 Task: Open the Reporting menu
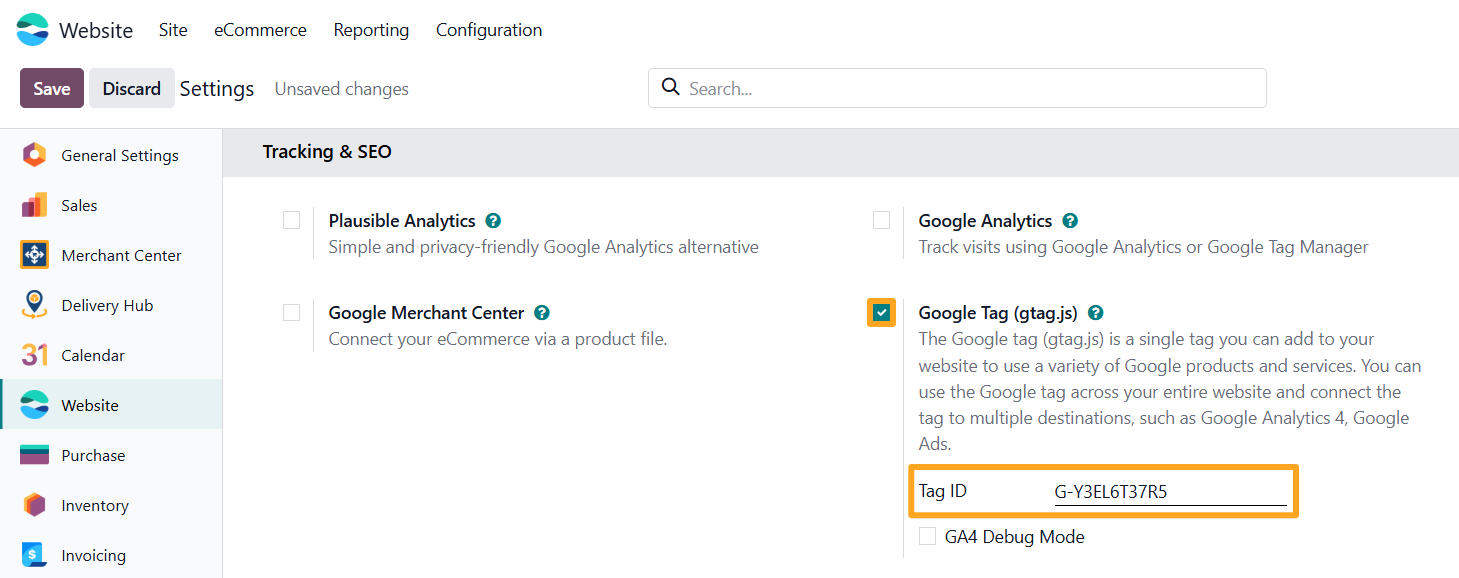[x=371, y=30]
